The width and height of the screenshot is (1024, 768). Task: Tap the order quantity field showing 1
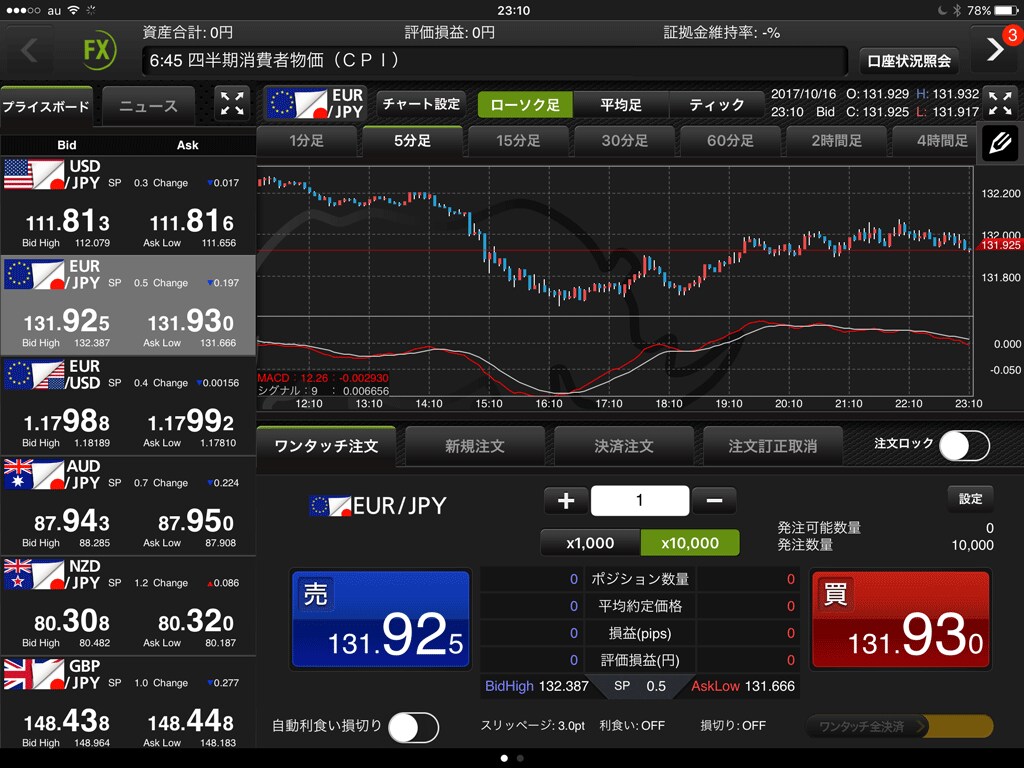click(640, 501)
